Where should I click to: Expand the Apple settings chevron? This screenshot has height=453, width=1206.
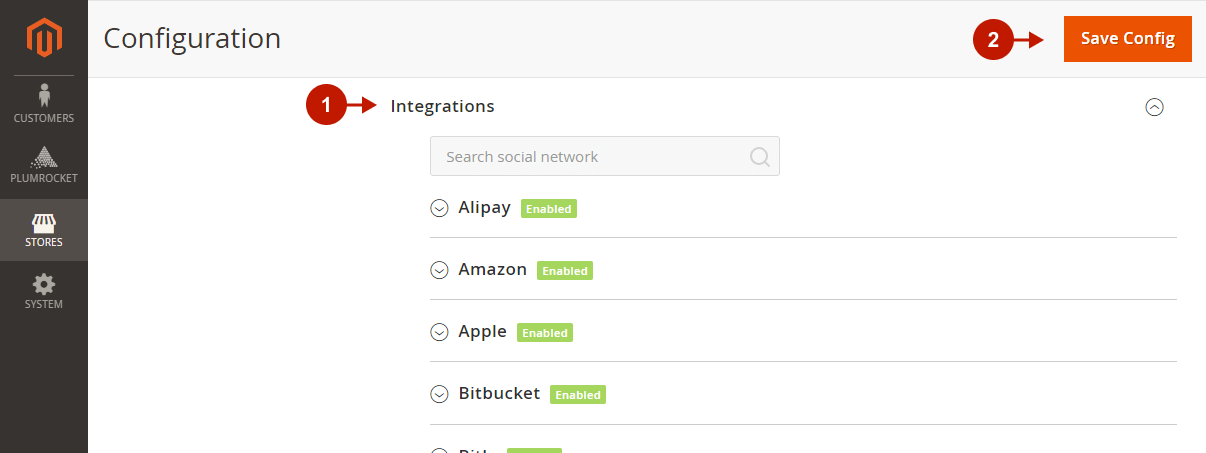439,332
